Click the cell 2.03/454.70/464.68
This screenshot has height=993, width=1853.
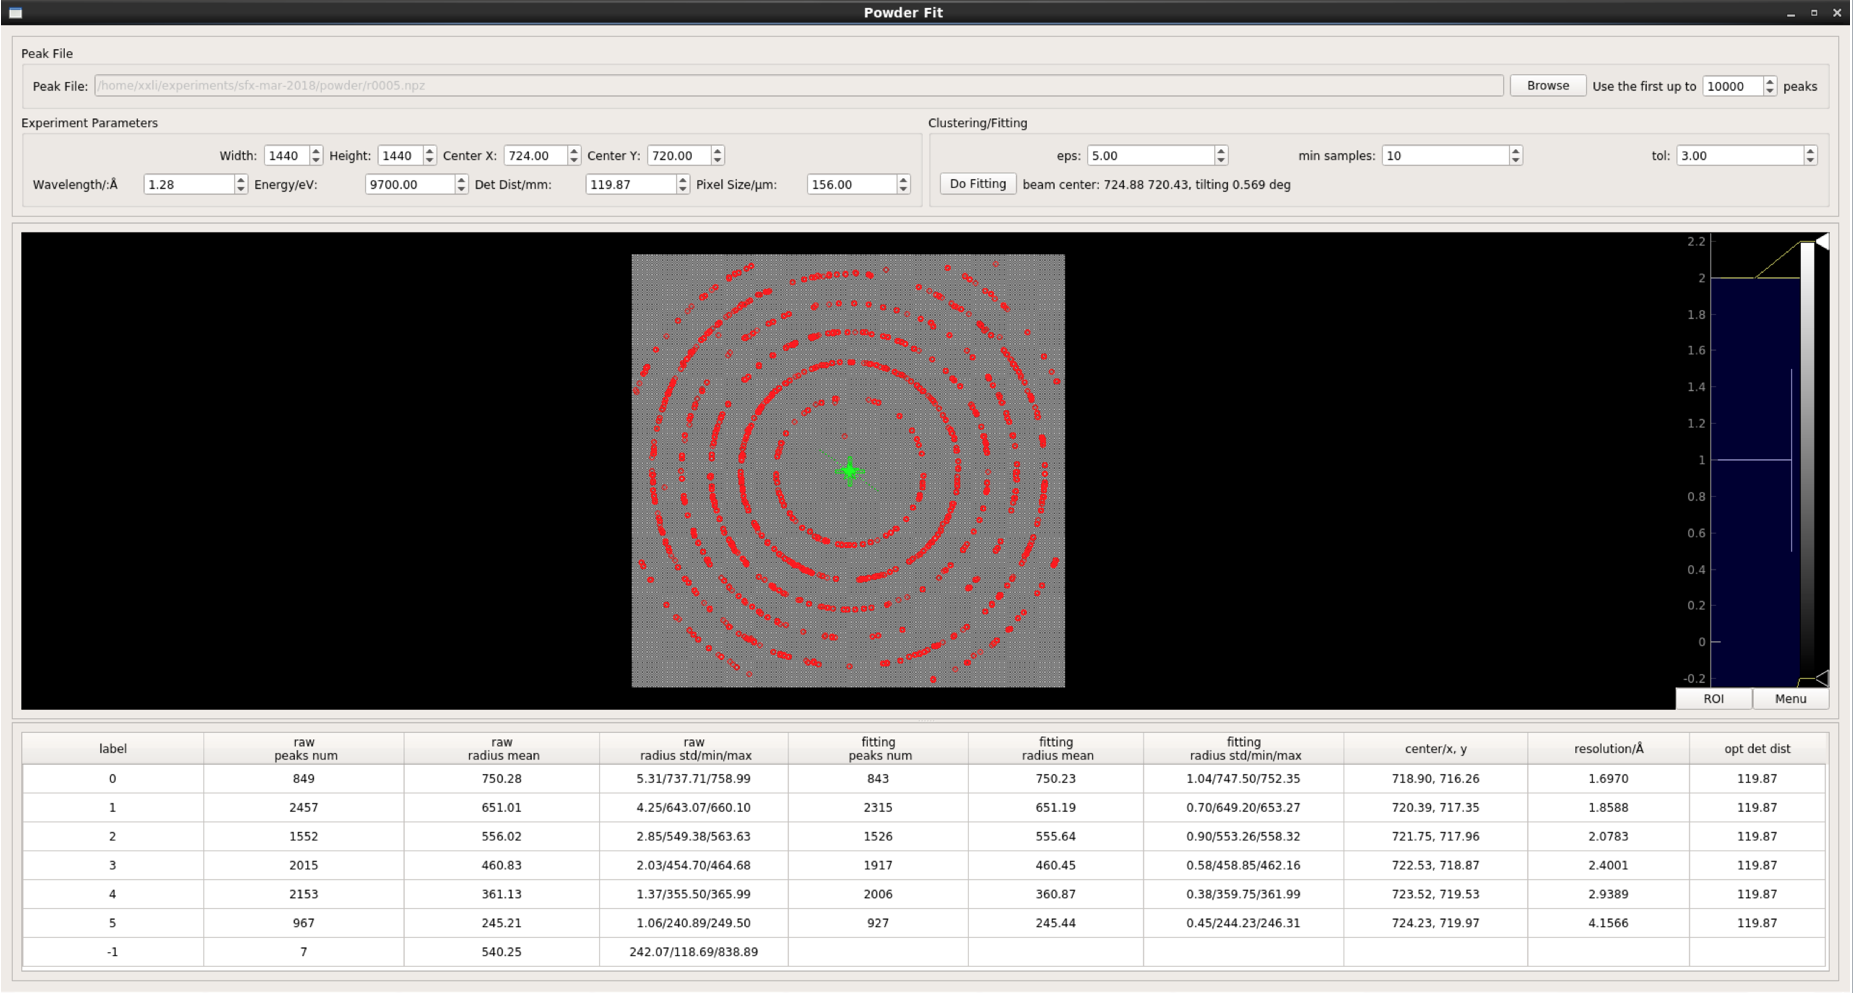694,866
